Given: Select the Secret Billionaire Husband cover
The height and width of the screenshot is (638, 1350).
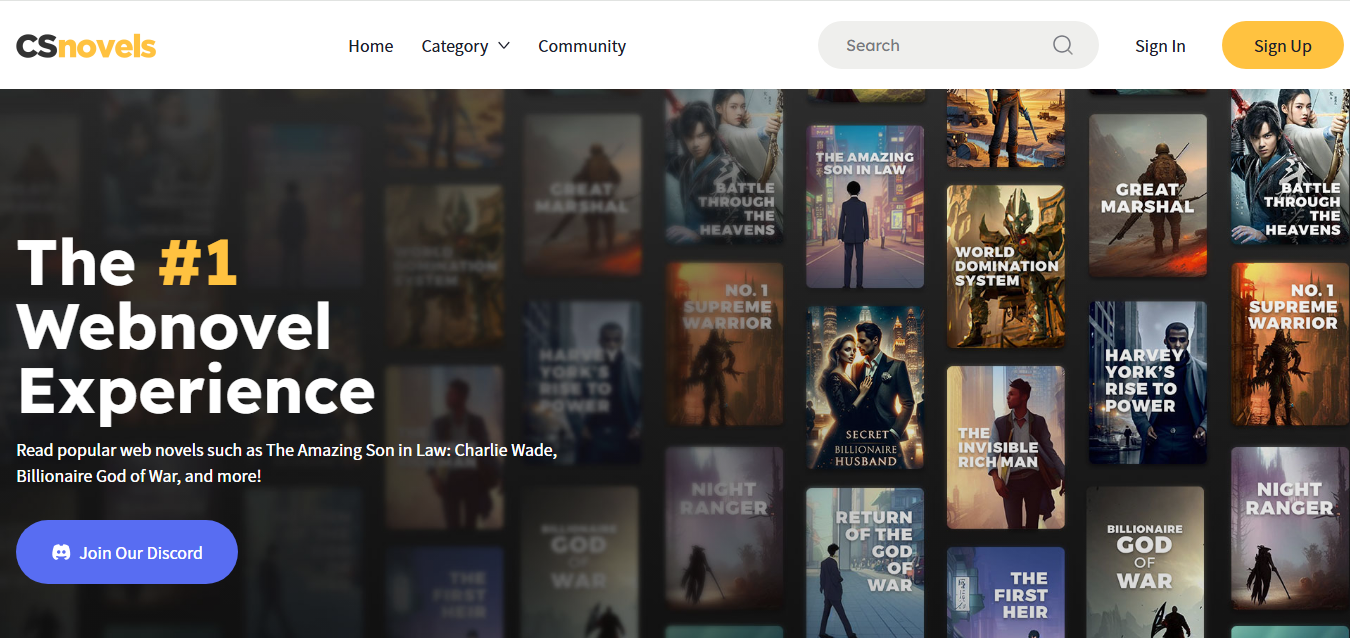Looking at the screenshot, I should [x=865, y=387].
